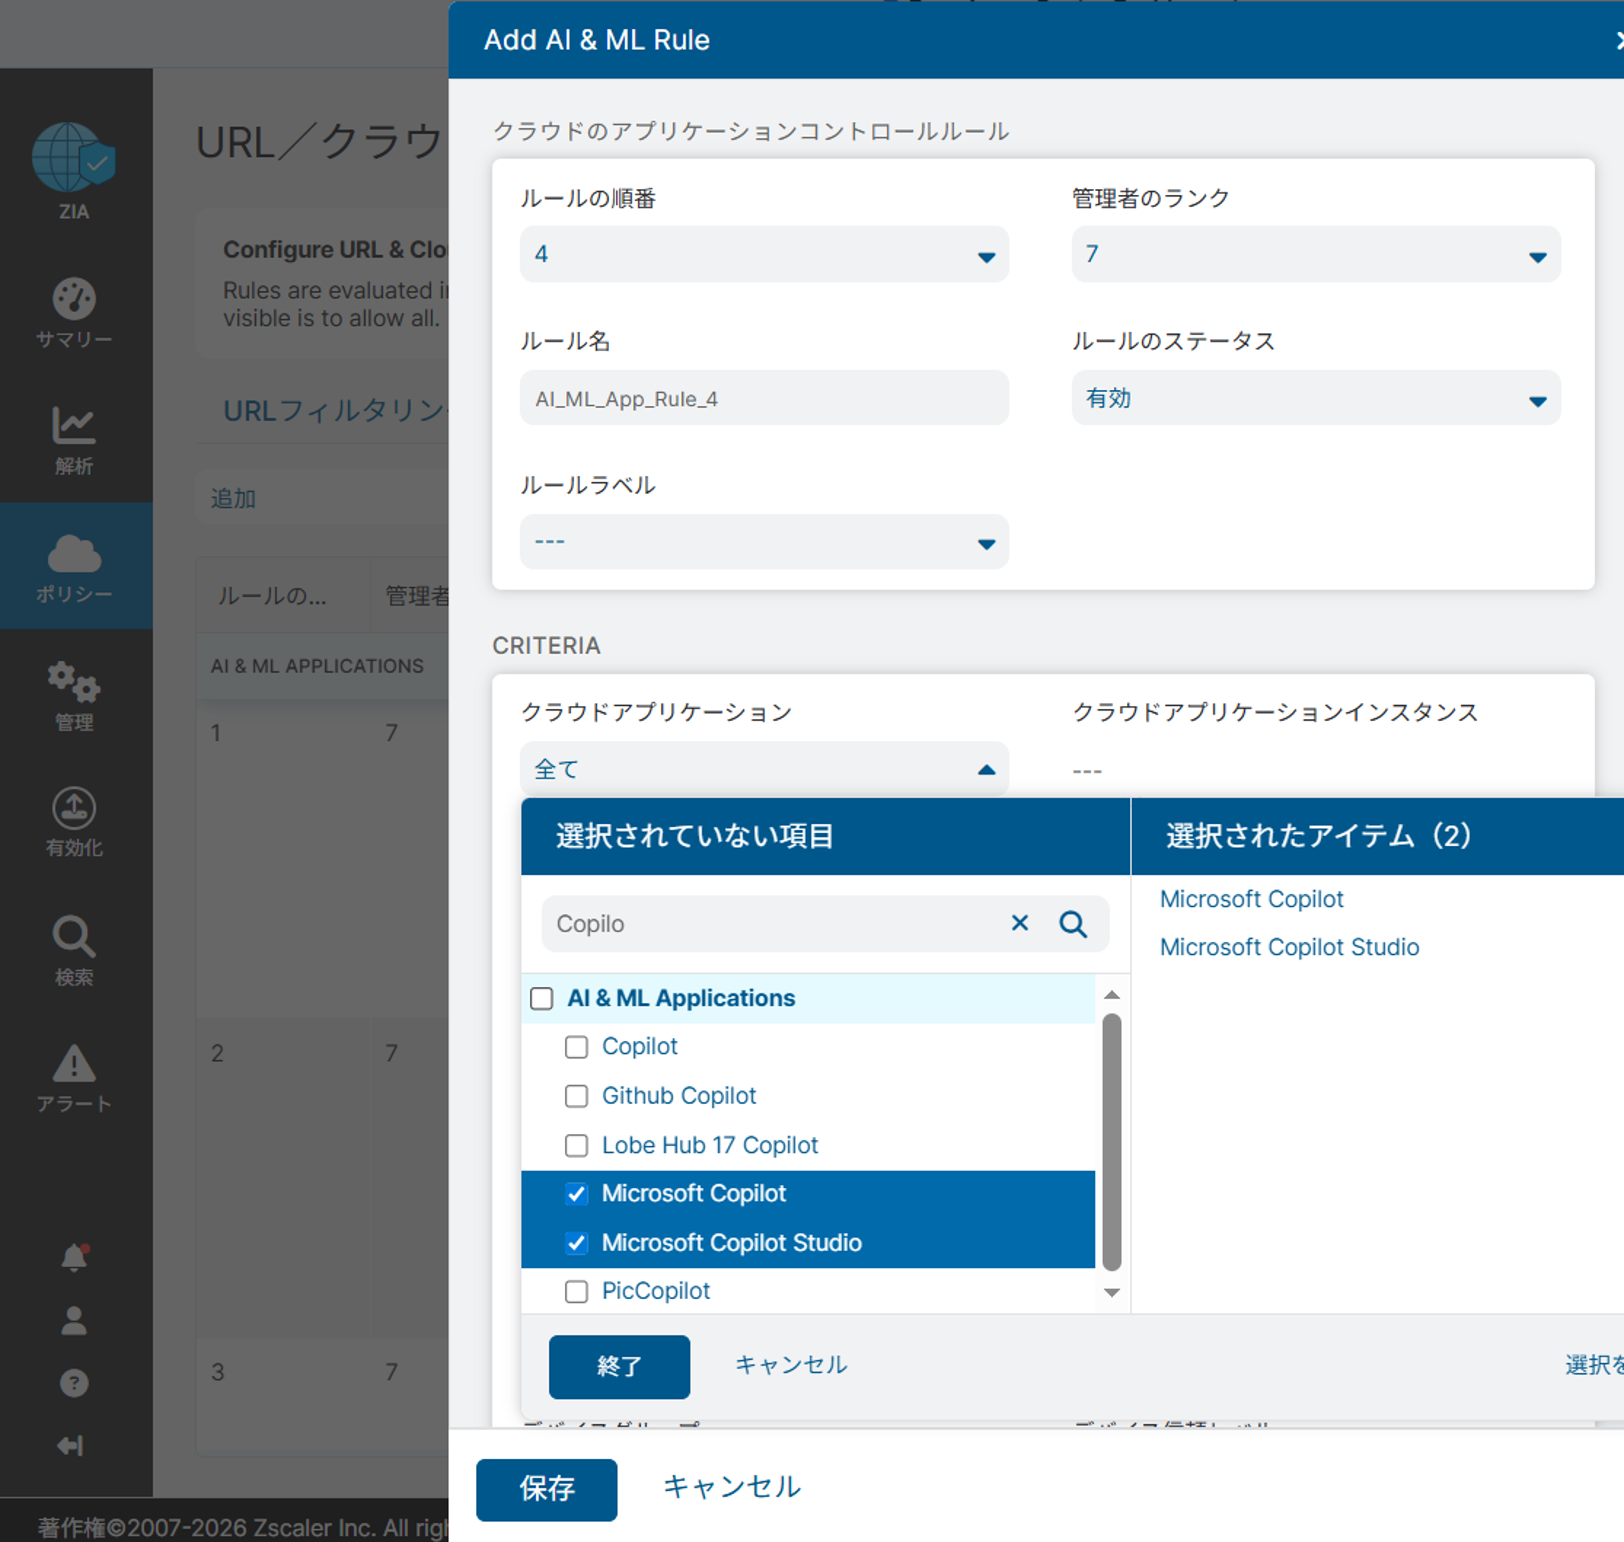This screenshot has width=1624, height=1542.
Task: Click the notification bell icon
Action: (74, 1256)
